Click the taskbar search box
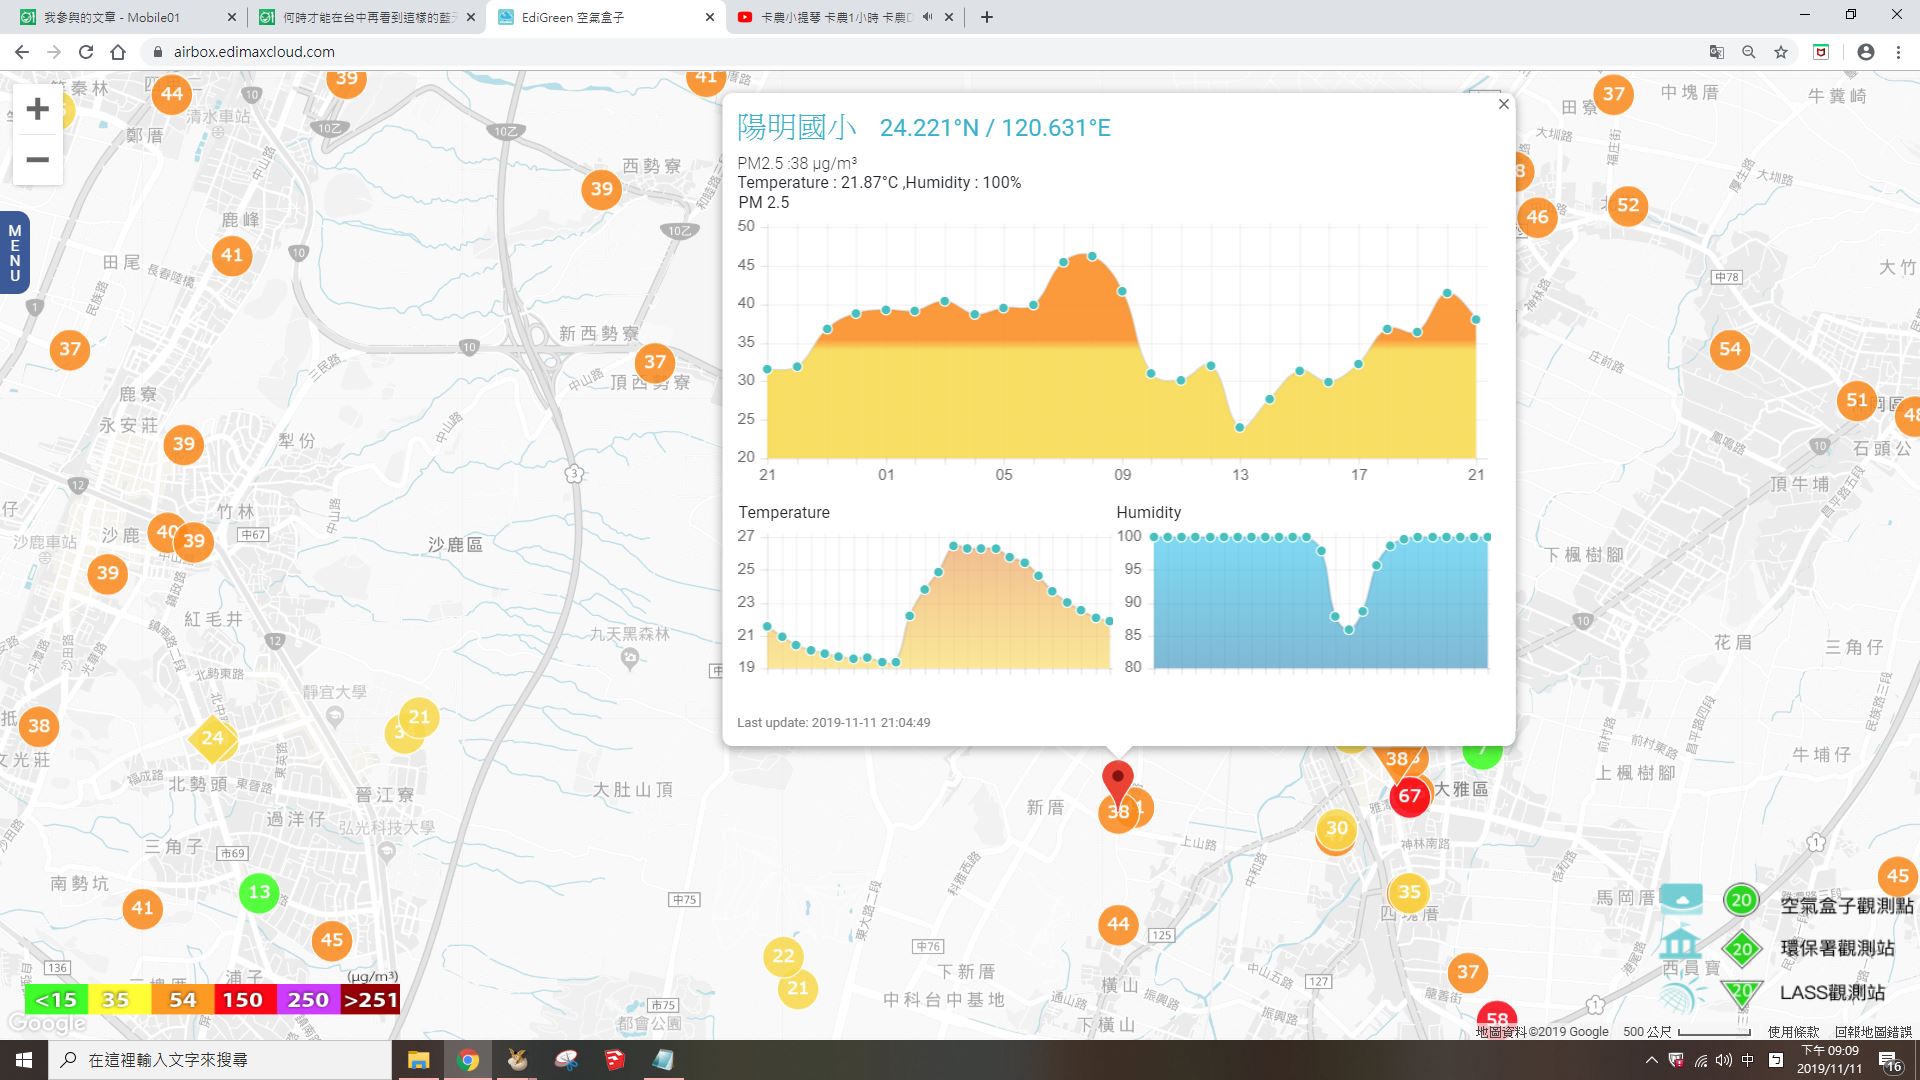 point(219,1060)
